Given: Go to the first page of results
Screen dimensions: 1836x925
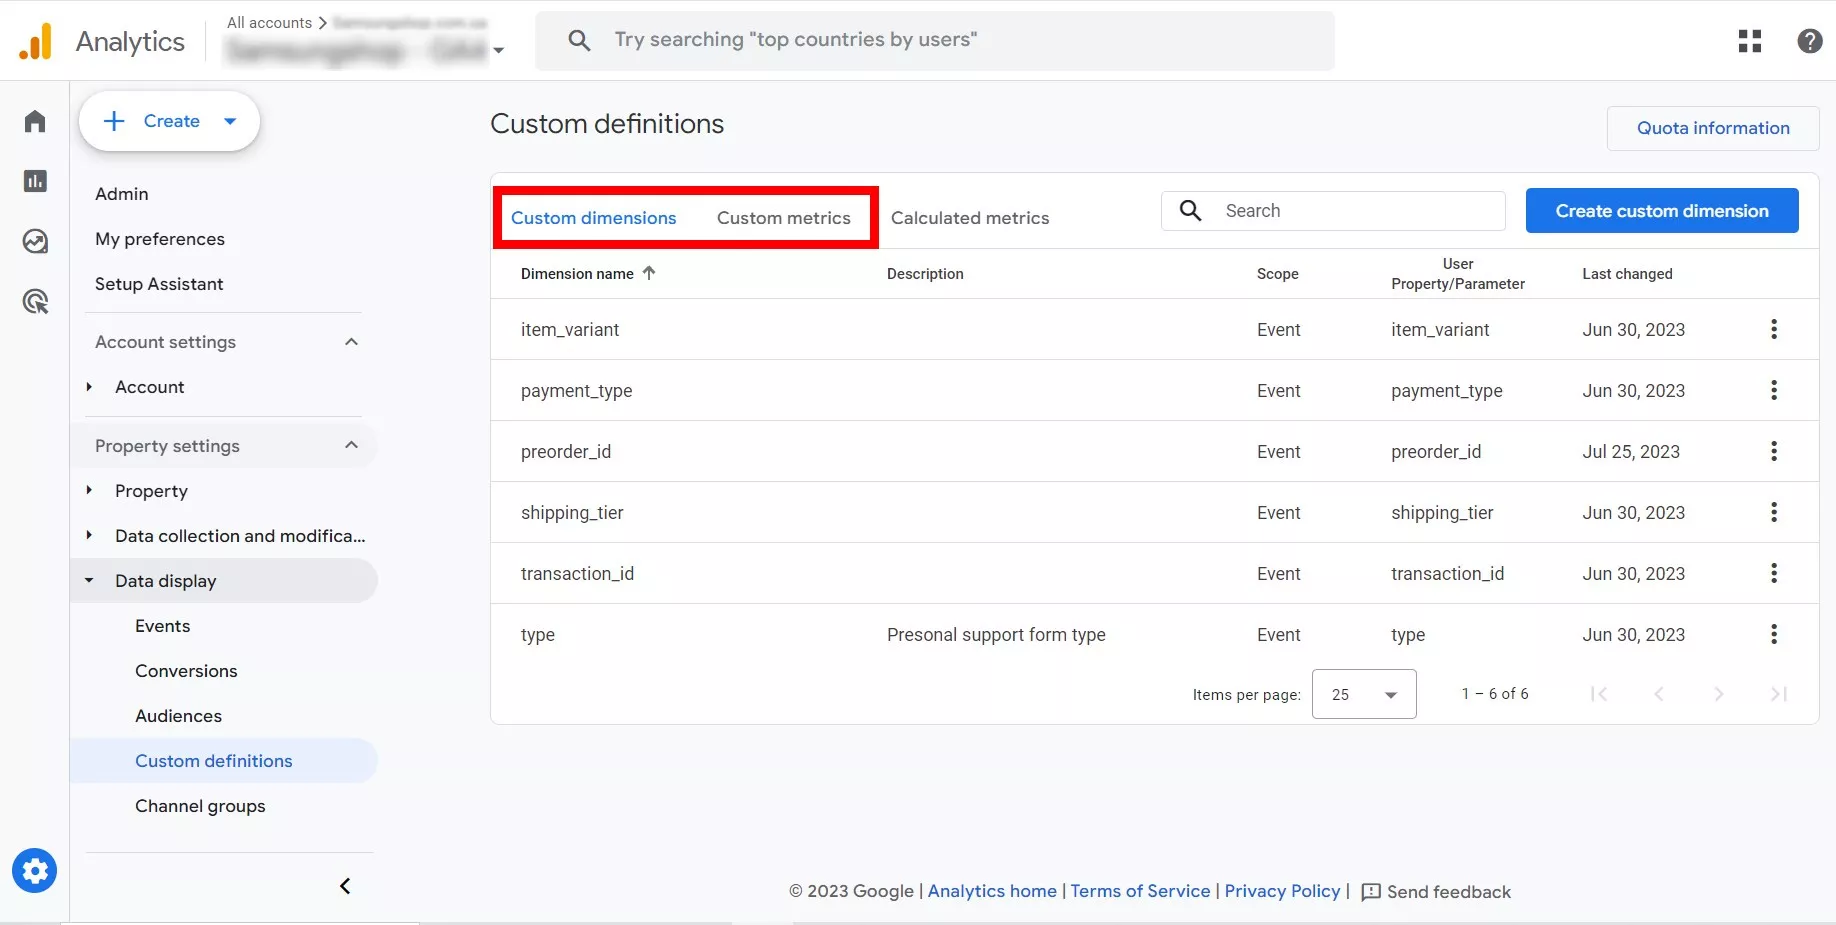Looking at the screenshot, I should pos(1599,694).
